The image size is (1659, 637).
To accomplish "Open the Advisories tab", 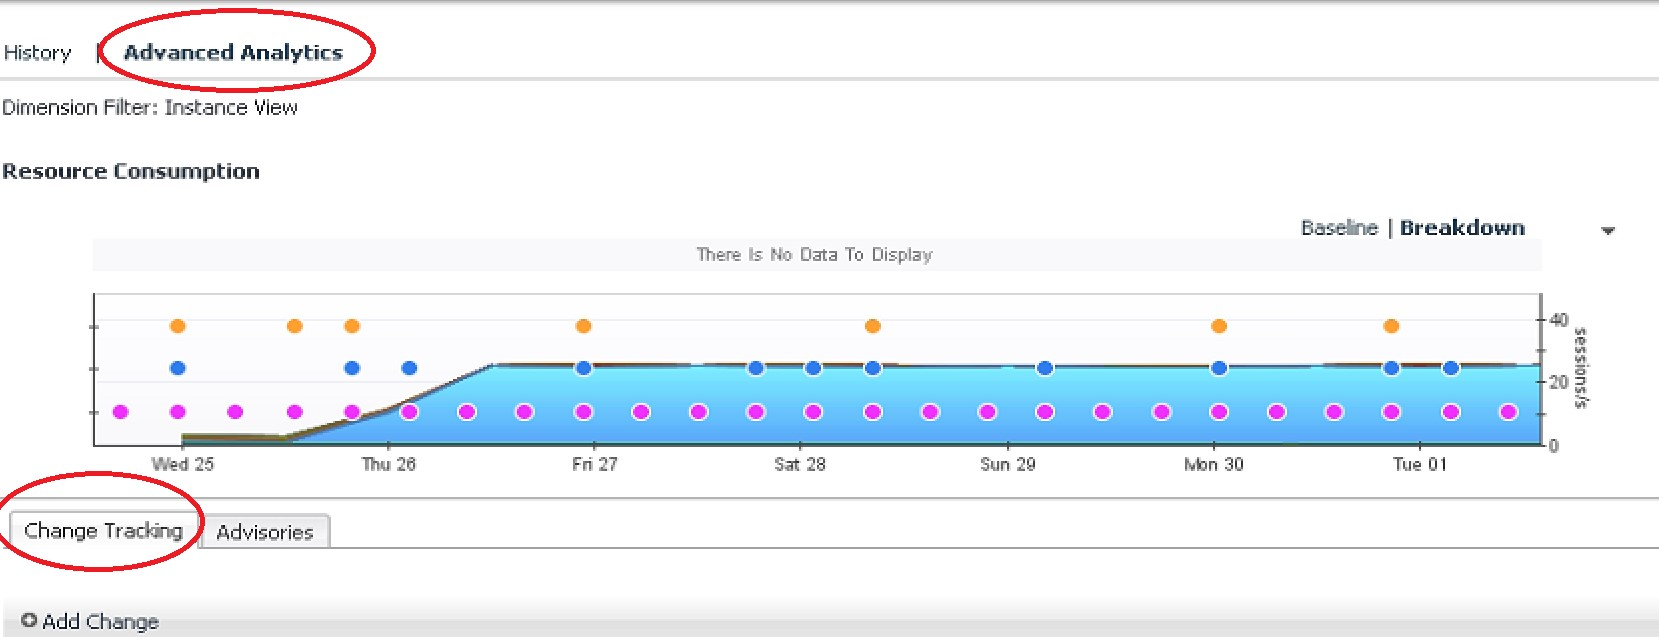I will (x=265, y=533).
